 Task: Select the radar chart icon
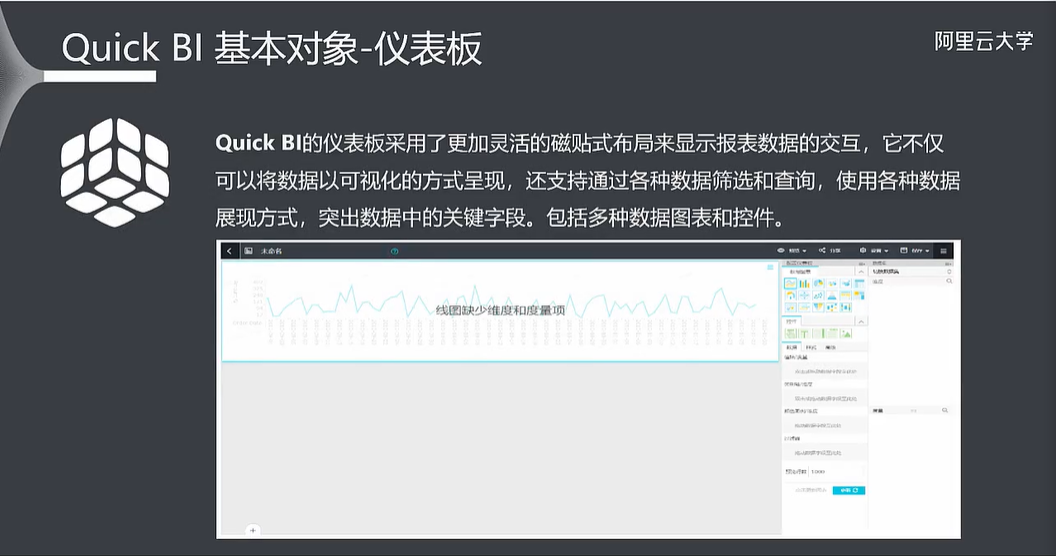coord(804,296)
